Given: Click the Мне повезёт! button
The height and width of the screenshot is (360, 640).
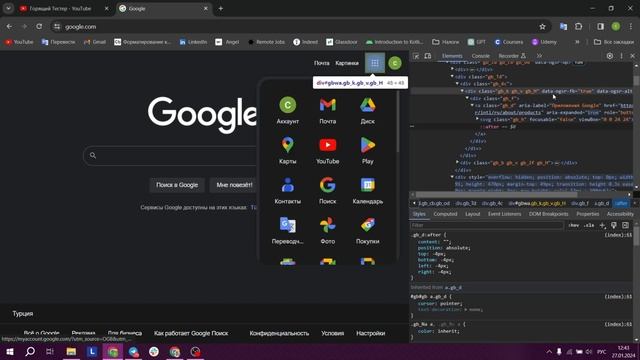Looking at the screenshot, I should 234,185.
